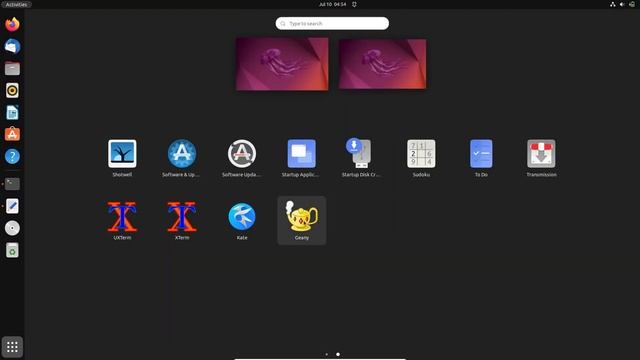Open Firefox from the dock
The width and height of the screenshot is (640, 360).
point(12,24)
